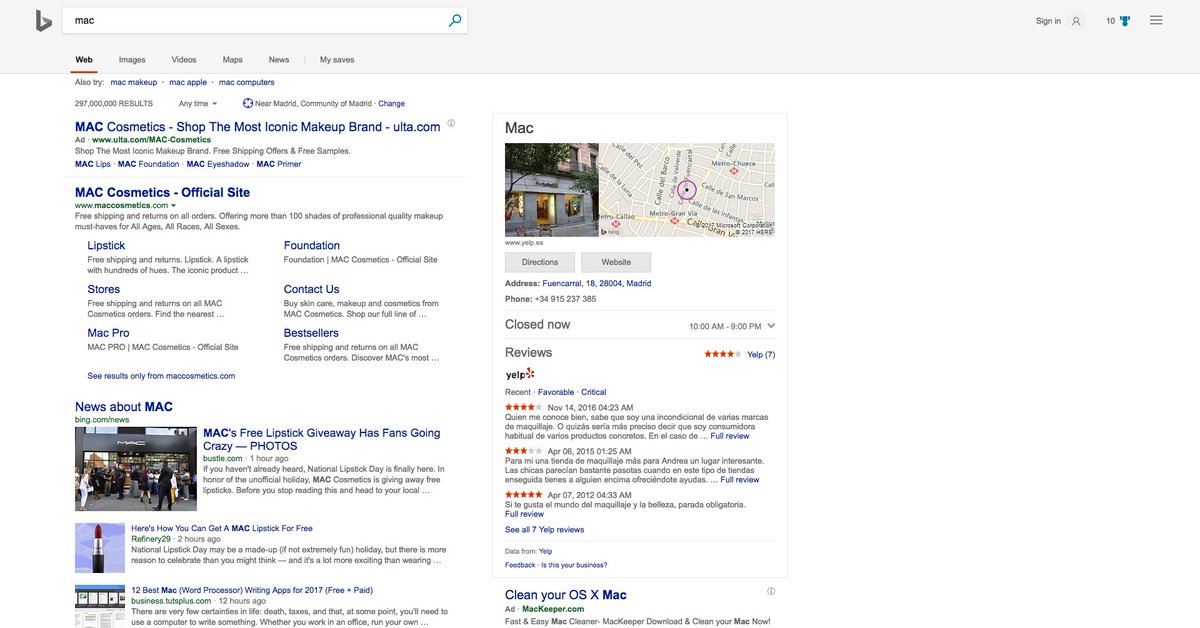Open Full review for Apr 07, 2012
The image size is (1200, 628).
524,514
